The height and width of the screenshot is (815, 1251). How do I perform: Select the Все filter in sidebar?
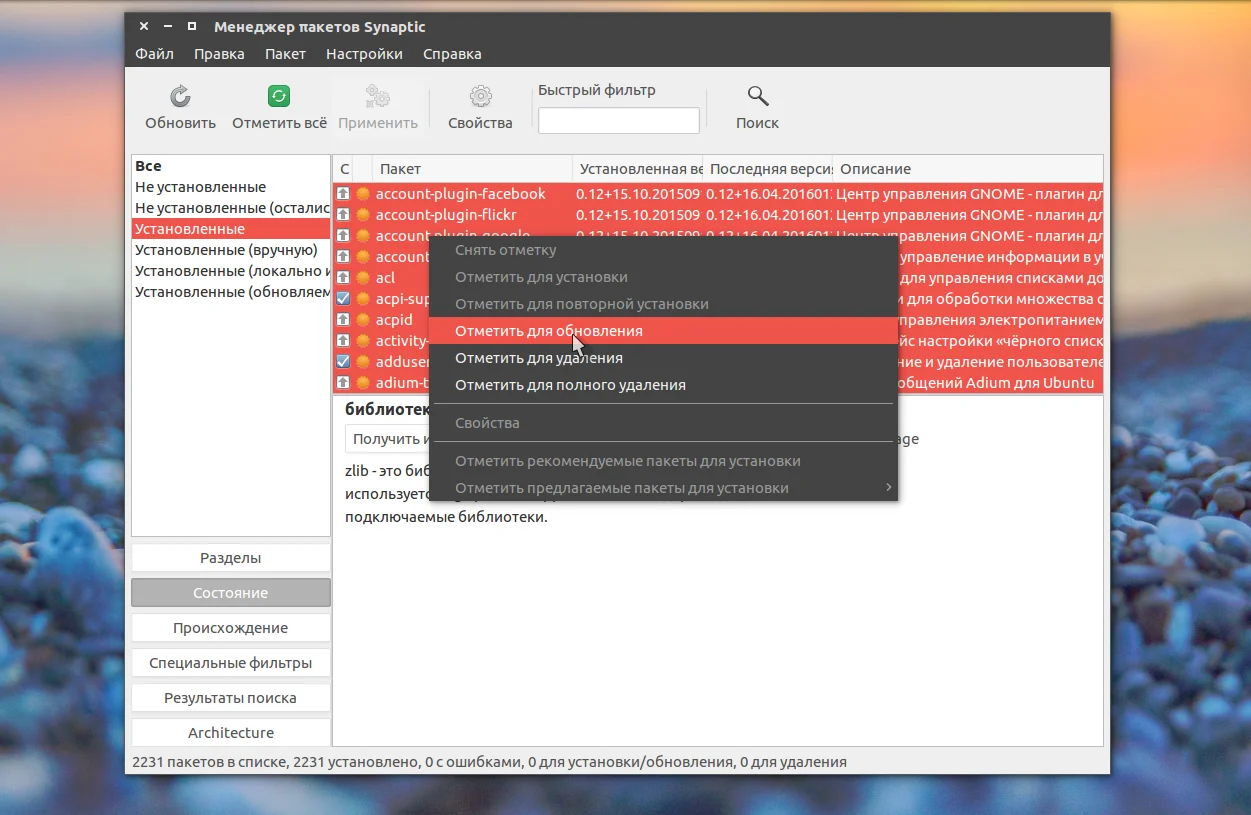[x=231, y=166]
